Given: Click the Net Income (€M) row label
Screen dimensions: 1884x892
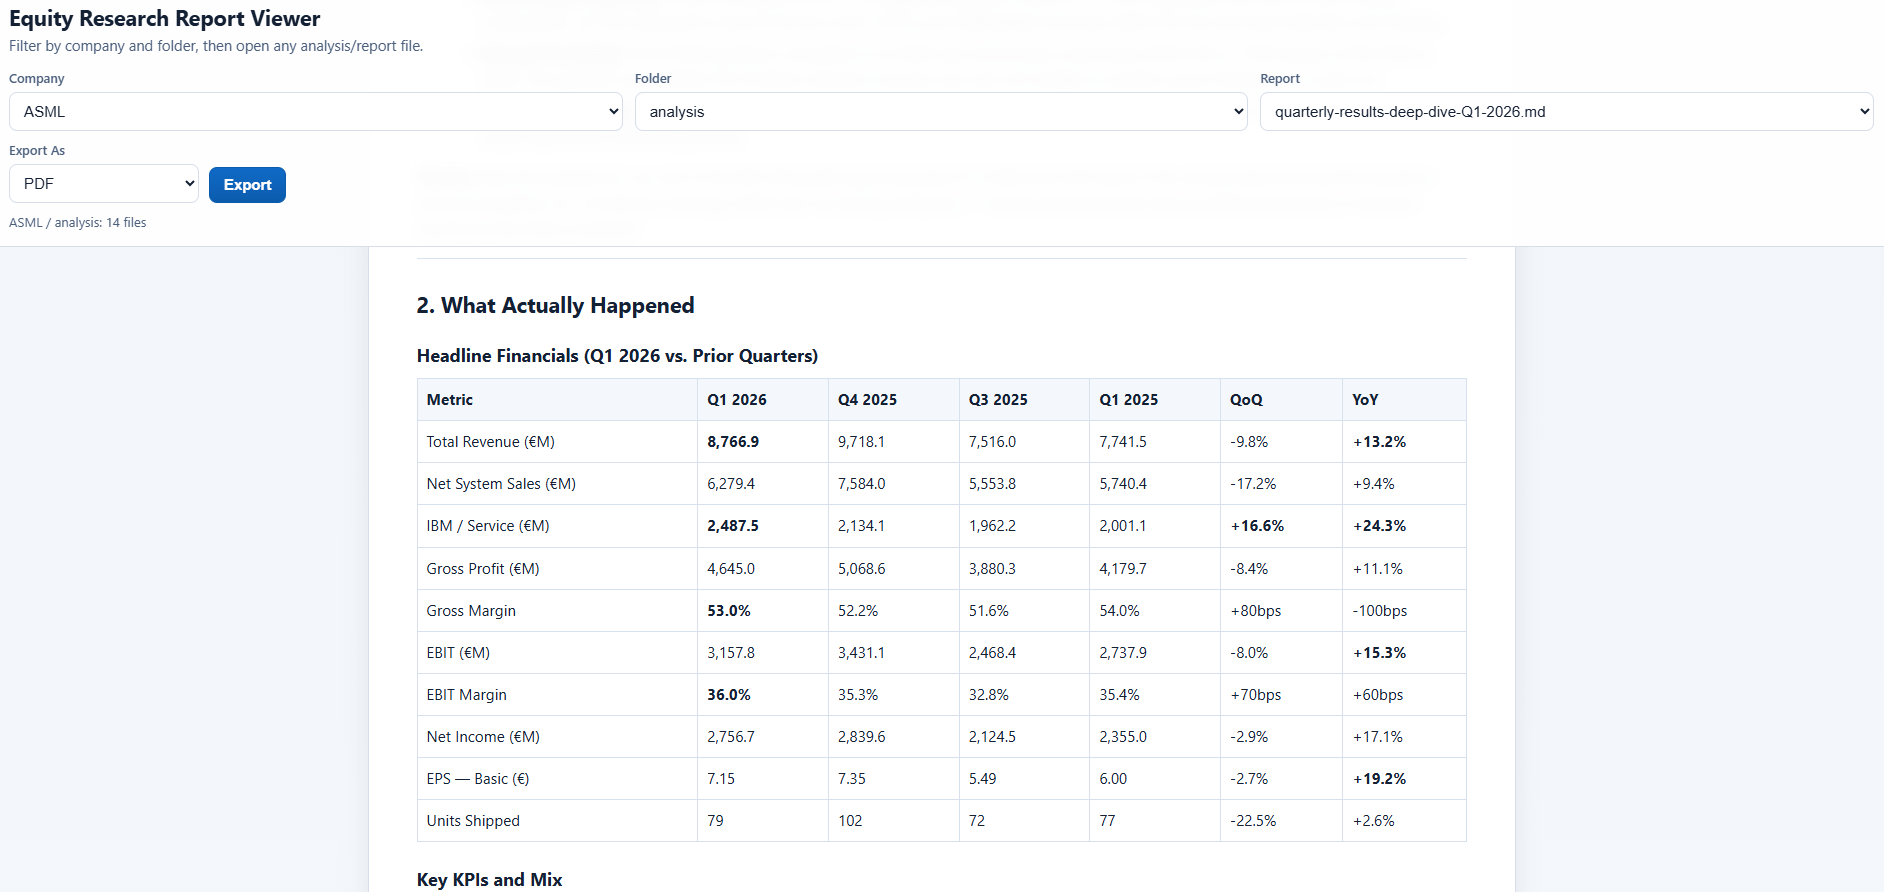Looking at the screenshot, I should click(483, 737).
